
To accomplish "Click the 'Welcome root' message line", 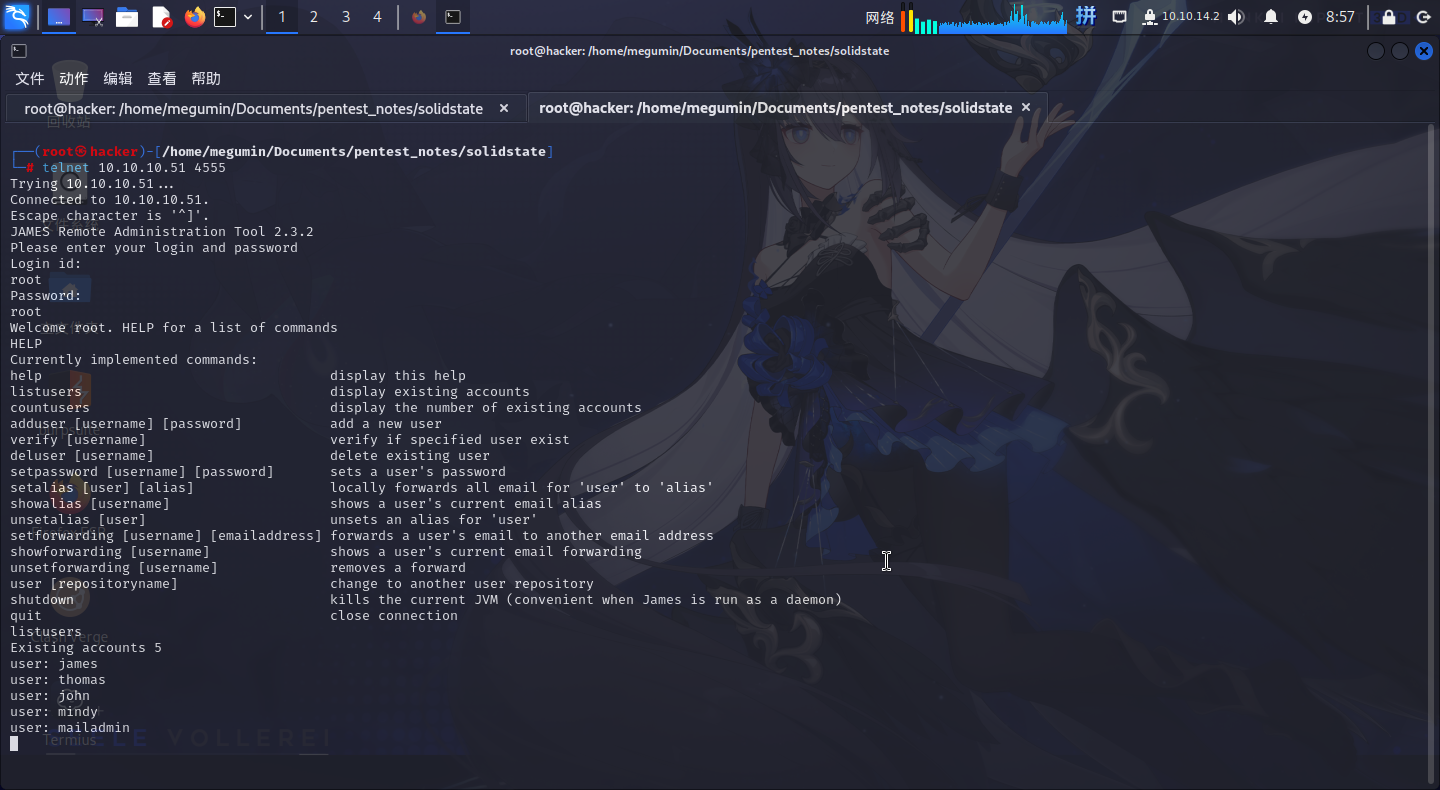I will [174, 328].
